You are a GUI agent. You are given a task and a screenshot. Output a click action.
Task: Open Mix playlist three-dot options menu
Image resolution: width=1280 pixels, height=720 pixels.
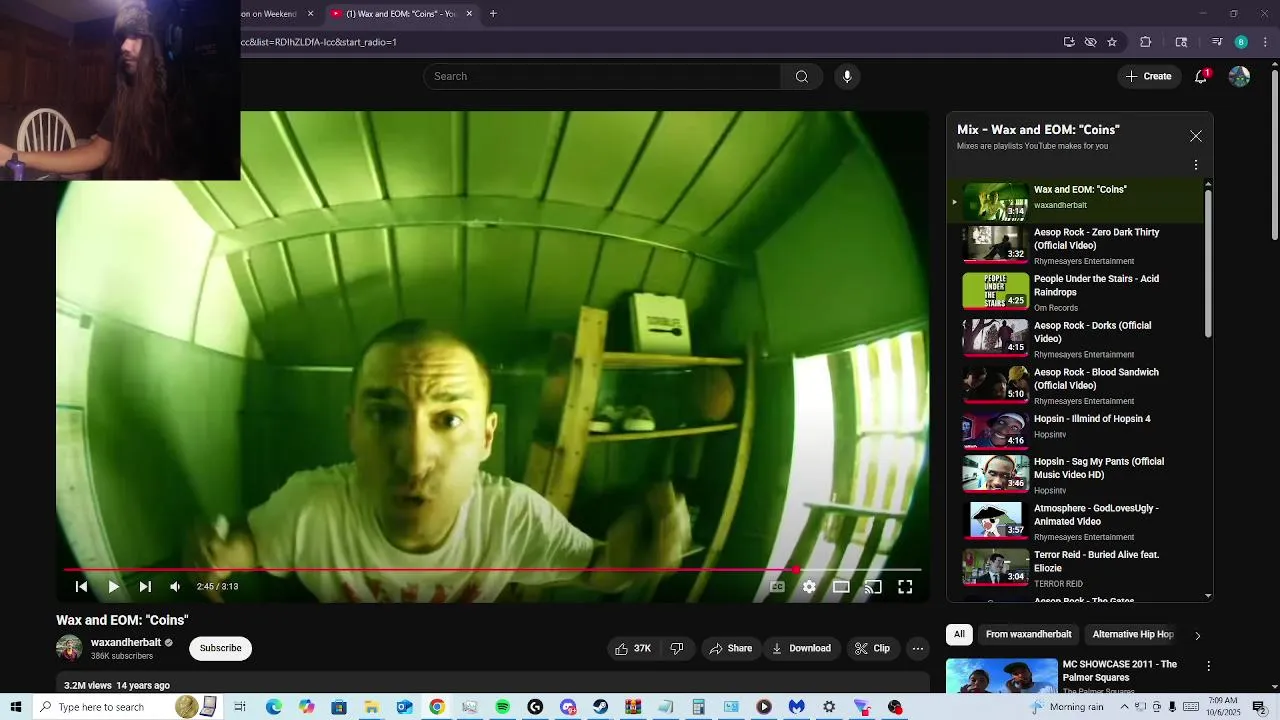(1196, 165)
